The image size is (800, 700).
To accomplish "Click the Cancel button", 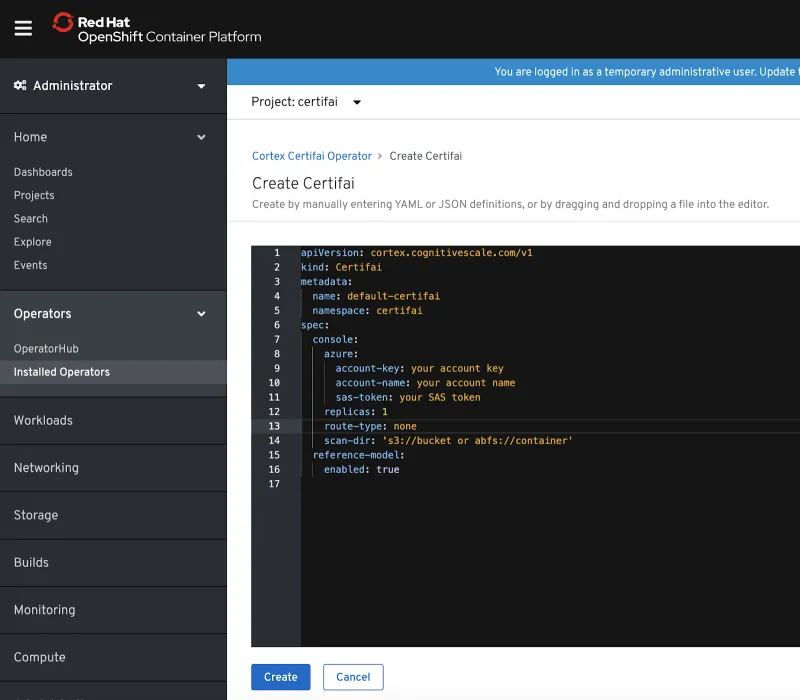I will pyautogui.click(x=353, y=677).
